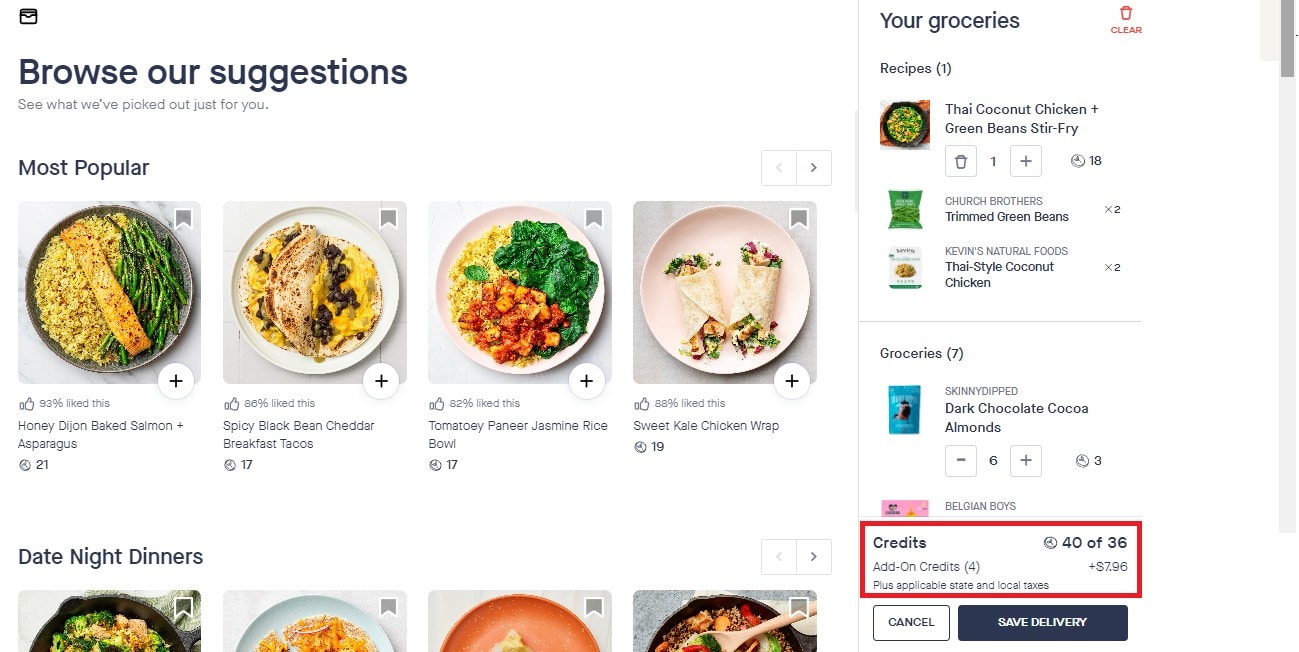
Task: Add Spicy Black Bean Breakfast Tacos with plus icon
Action: tap(381, 381)
